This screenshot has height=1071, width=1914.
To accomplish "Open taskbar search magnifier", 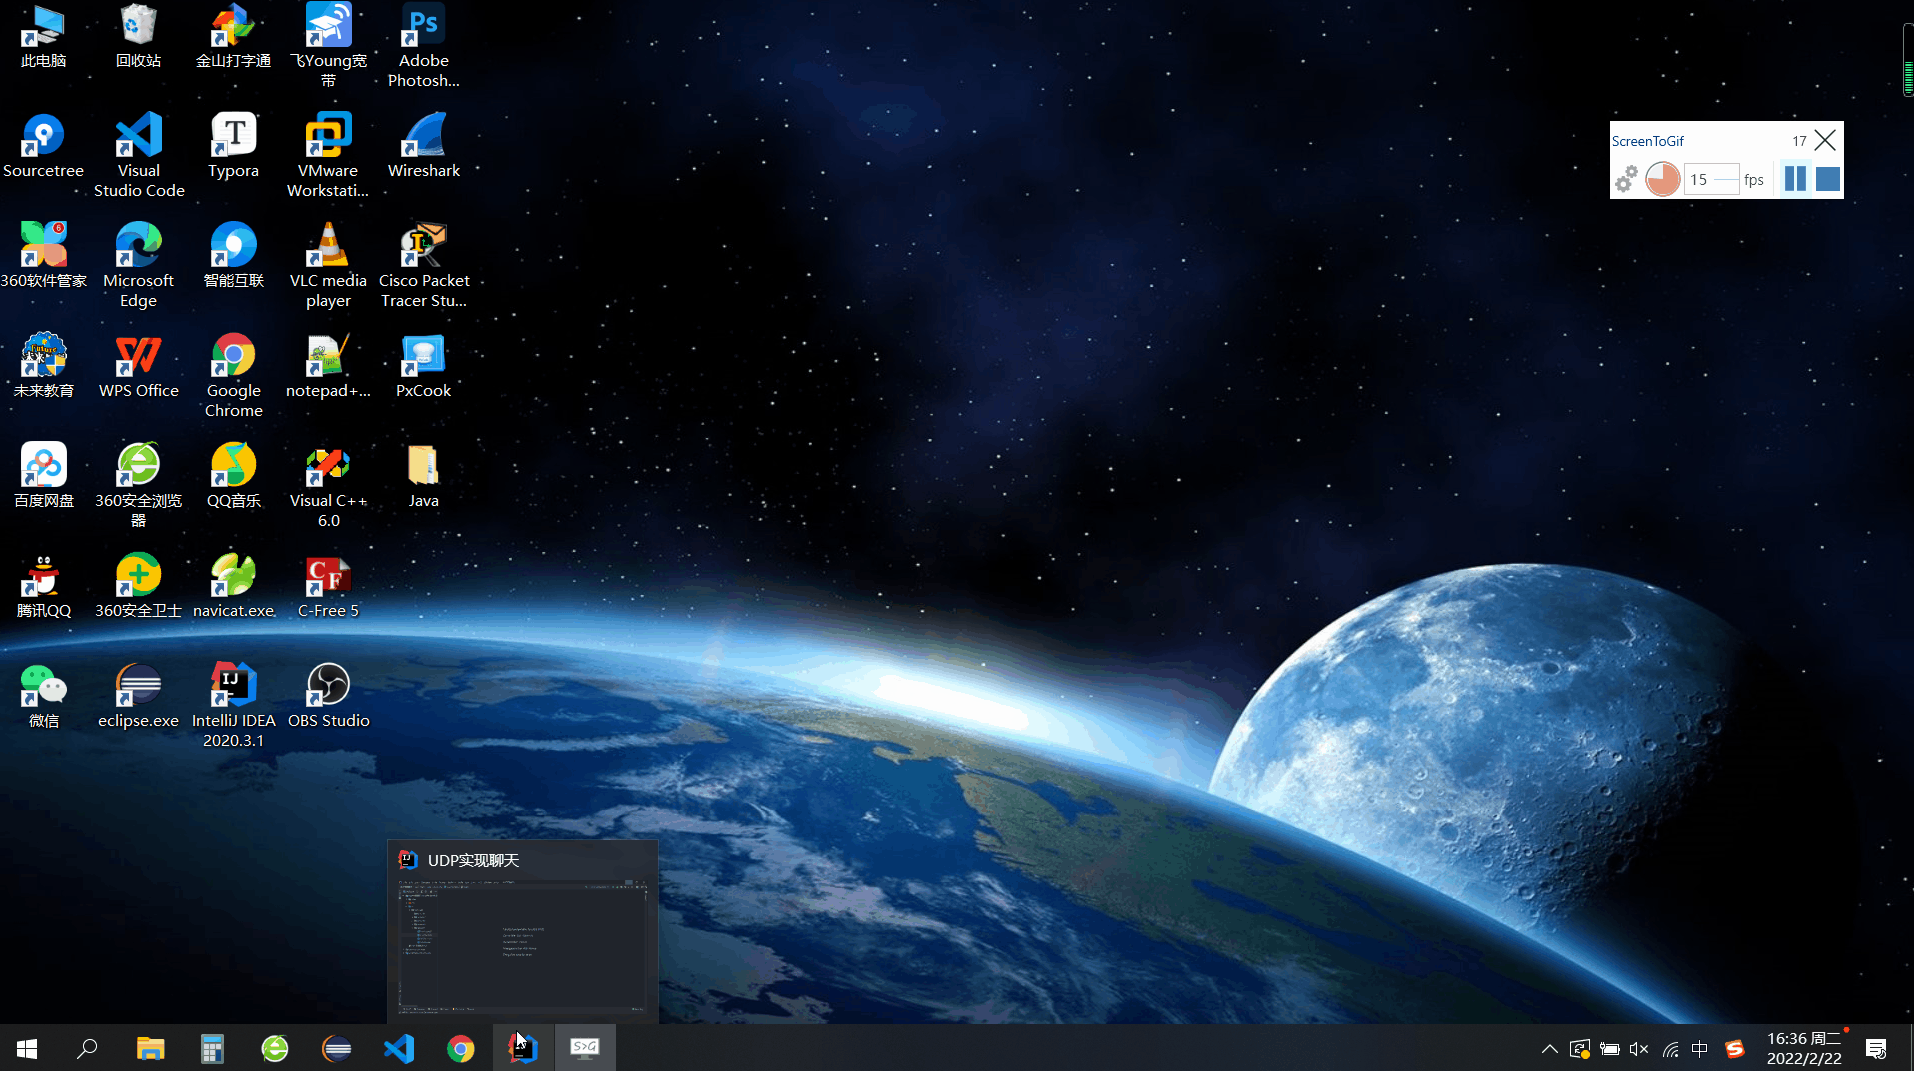I will (x=87, y=1048).
